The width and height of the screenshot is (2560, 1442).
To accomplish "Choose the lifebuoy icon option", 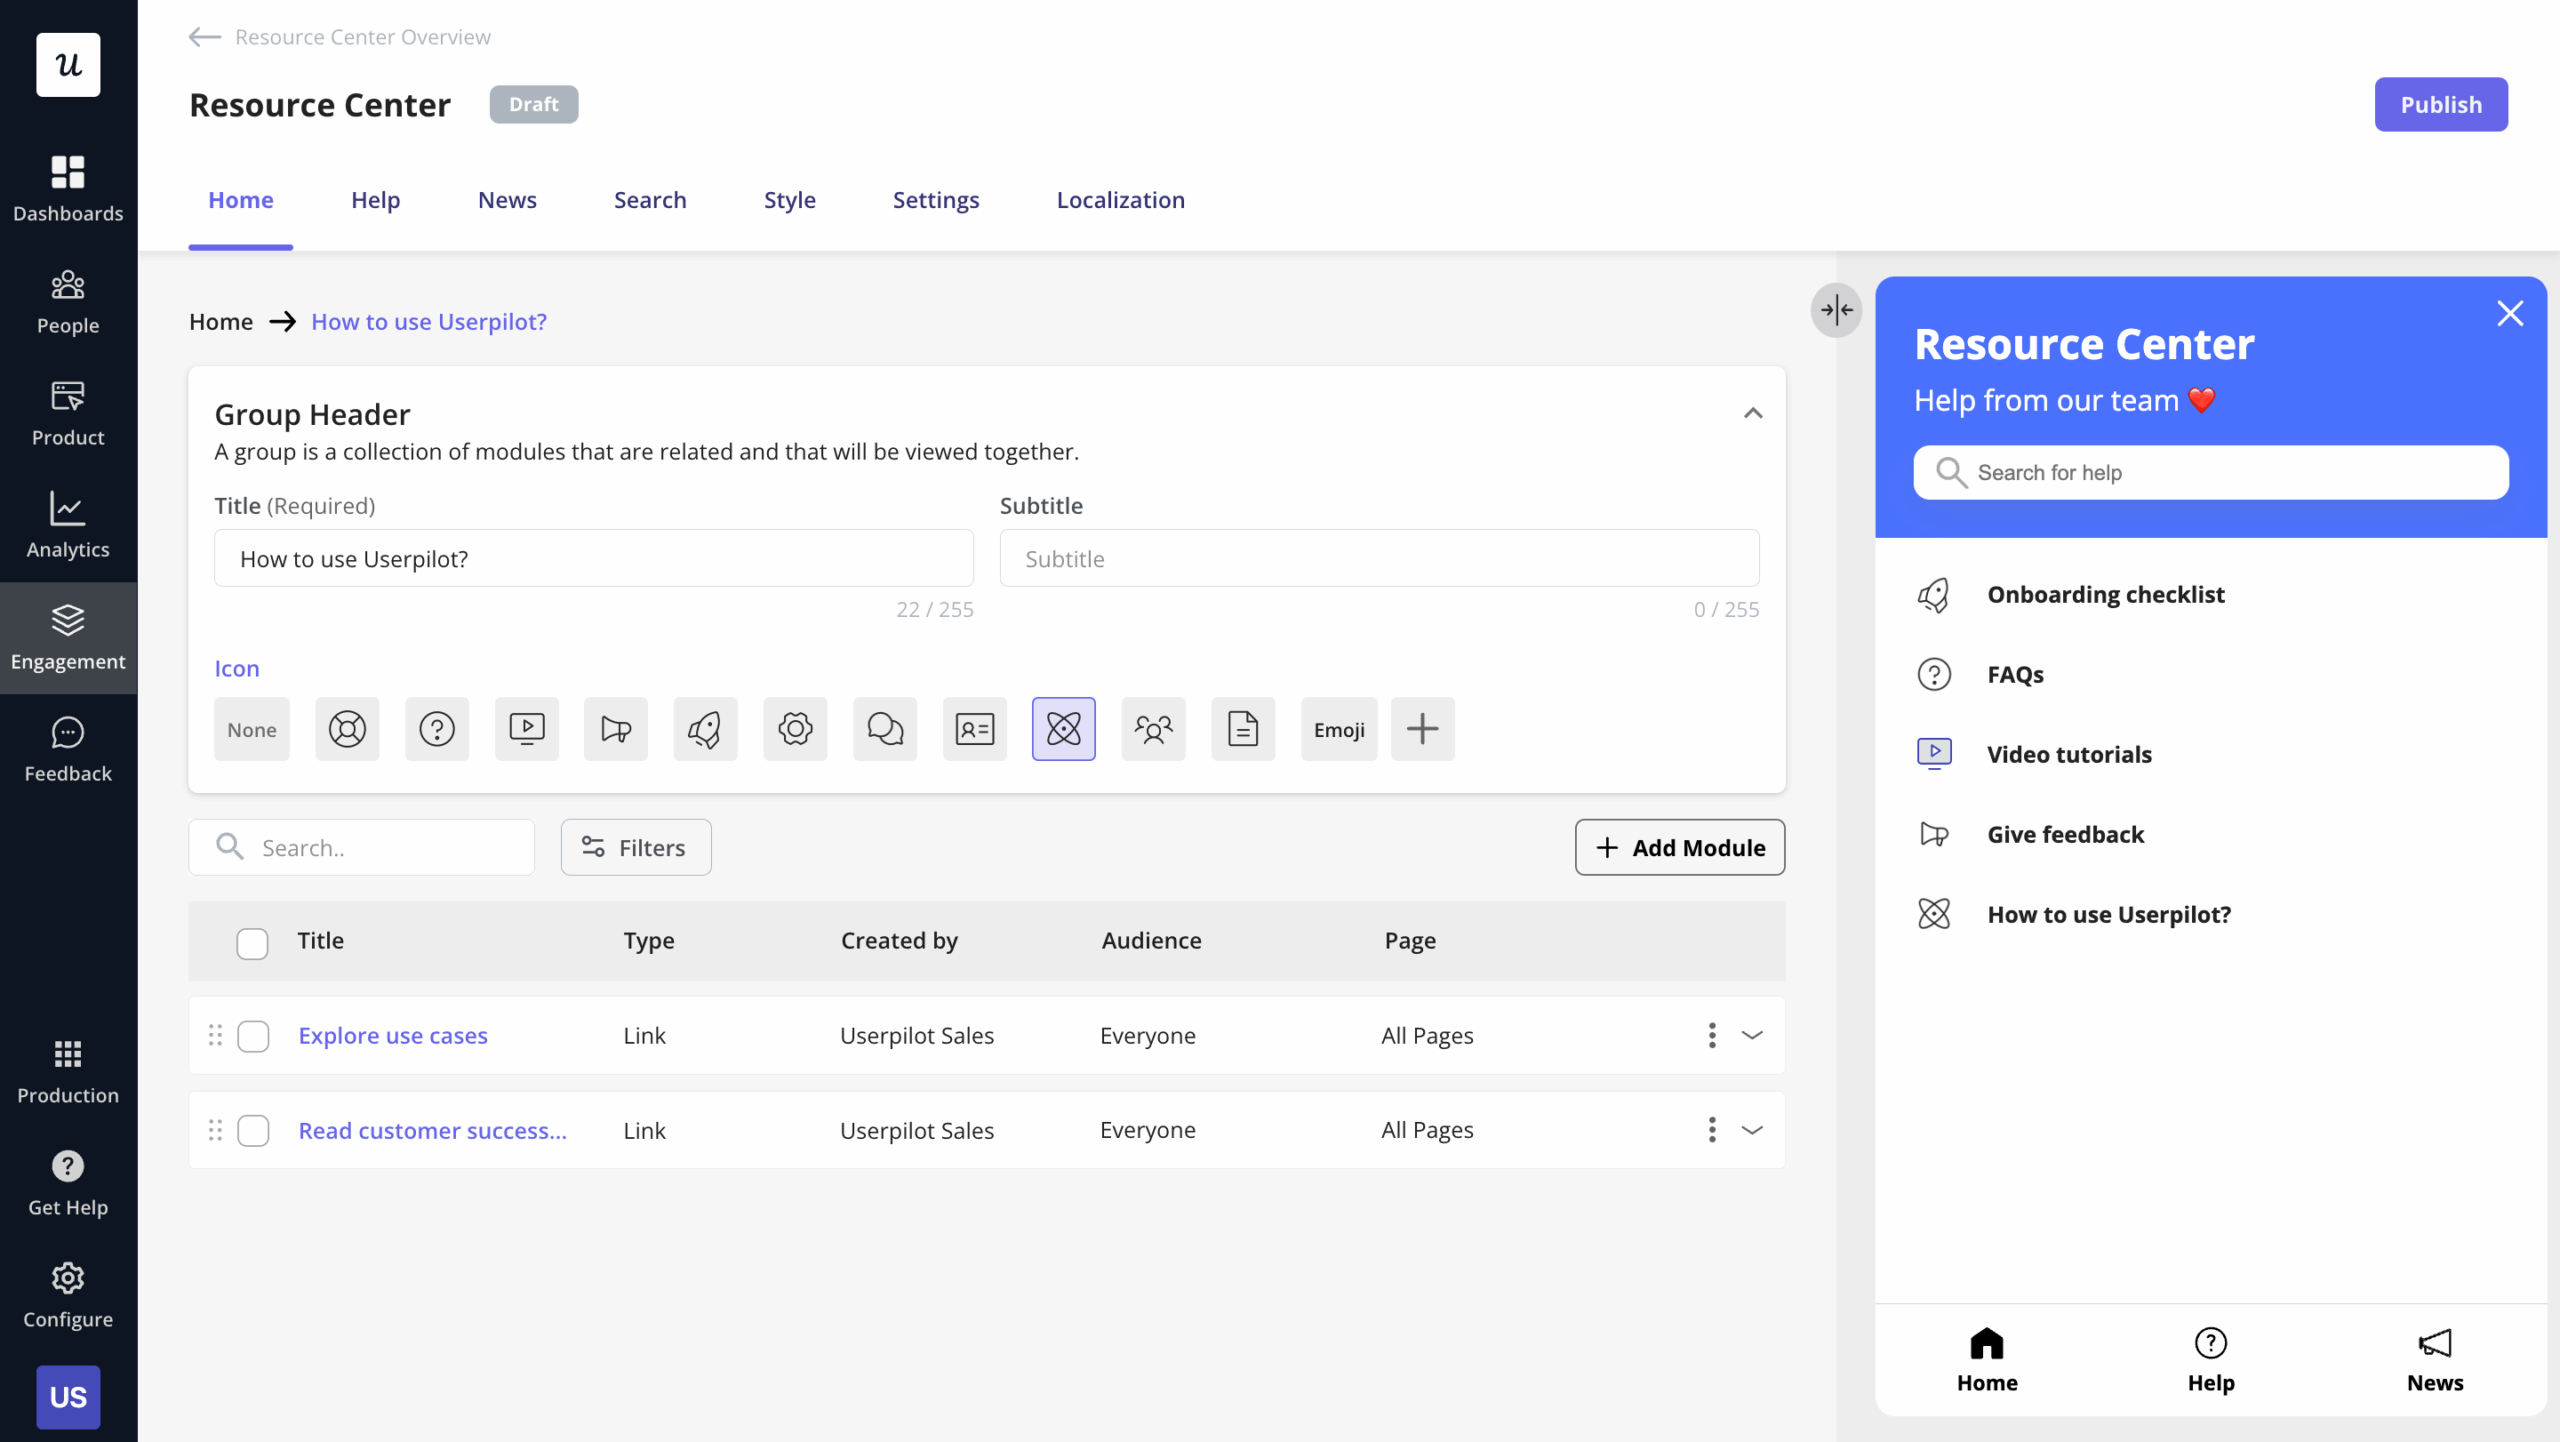I will (347, 729).
